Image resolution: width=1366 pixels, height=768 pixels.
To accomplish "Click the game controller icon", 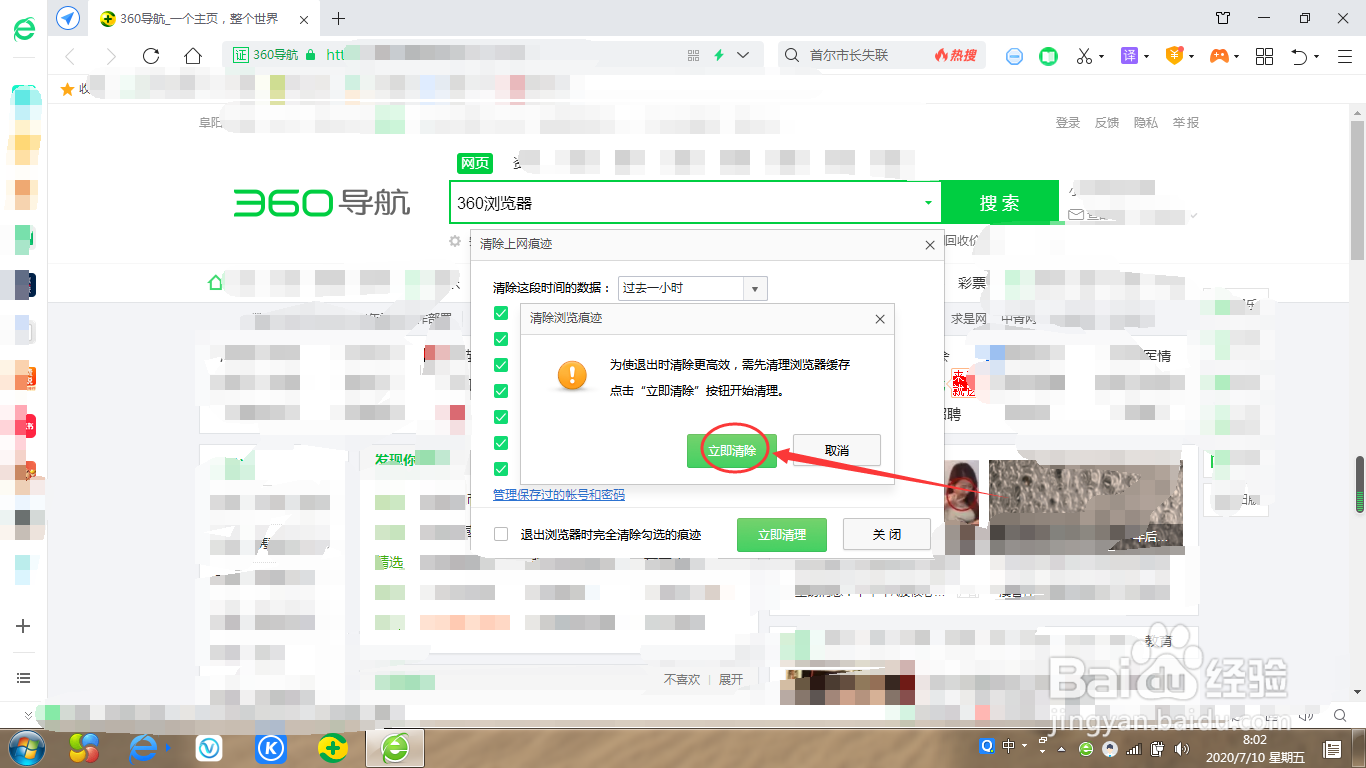I will click(x=1219, y=56).
